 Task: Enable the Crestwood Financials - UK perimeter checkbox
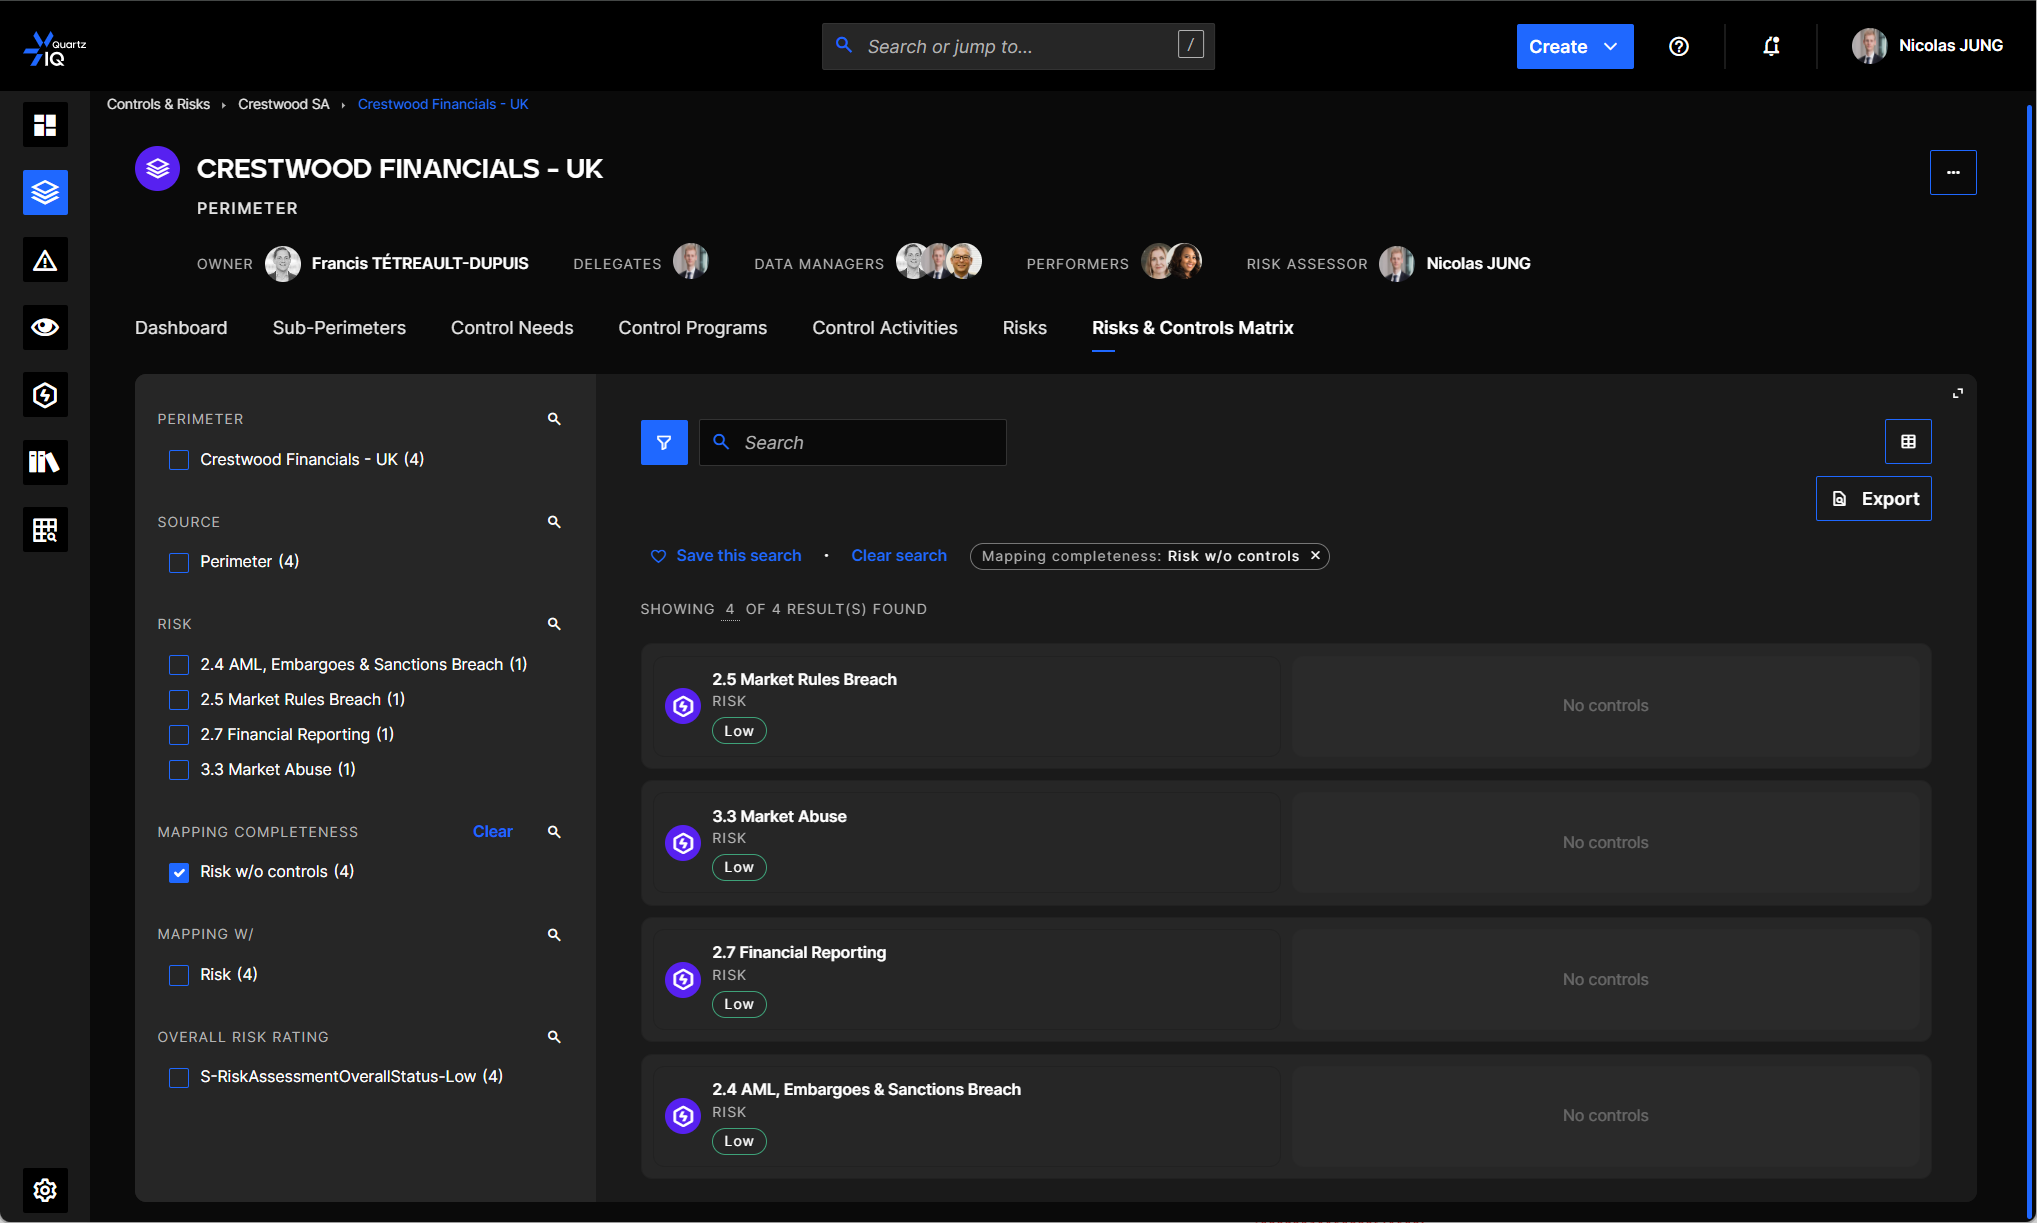(x=179, y=460)
